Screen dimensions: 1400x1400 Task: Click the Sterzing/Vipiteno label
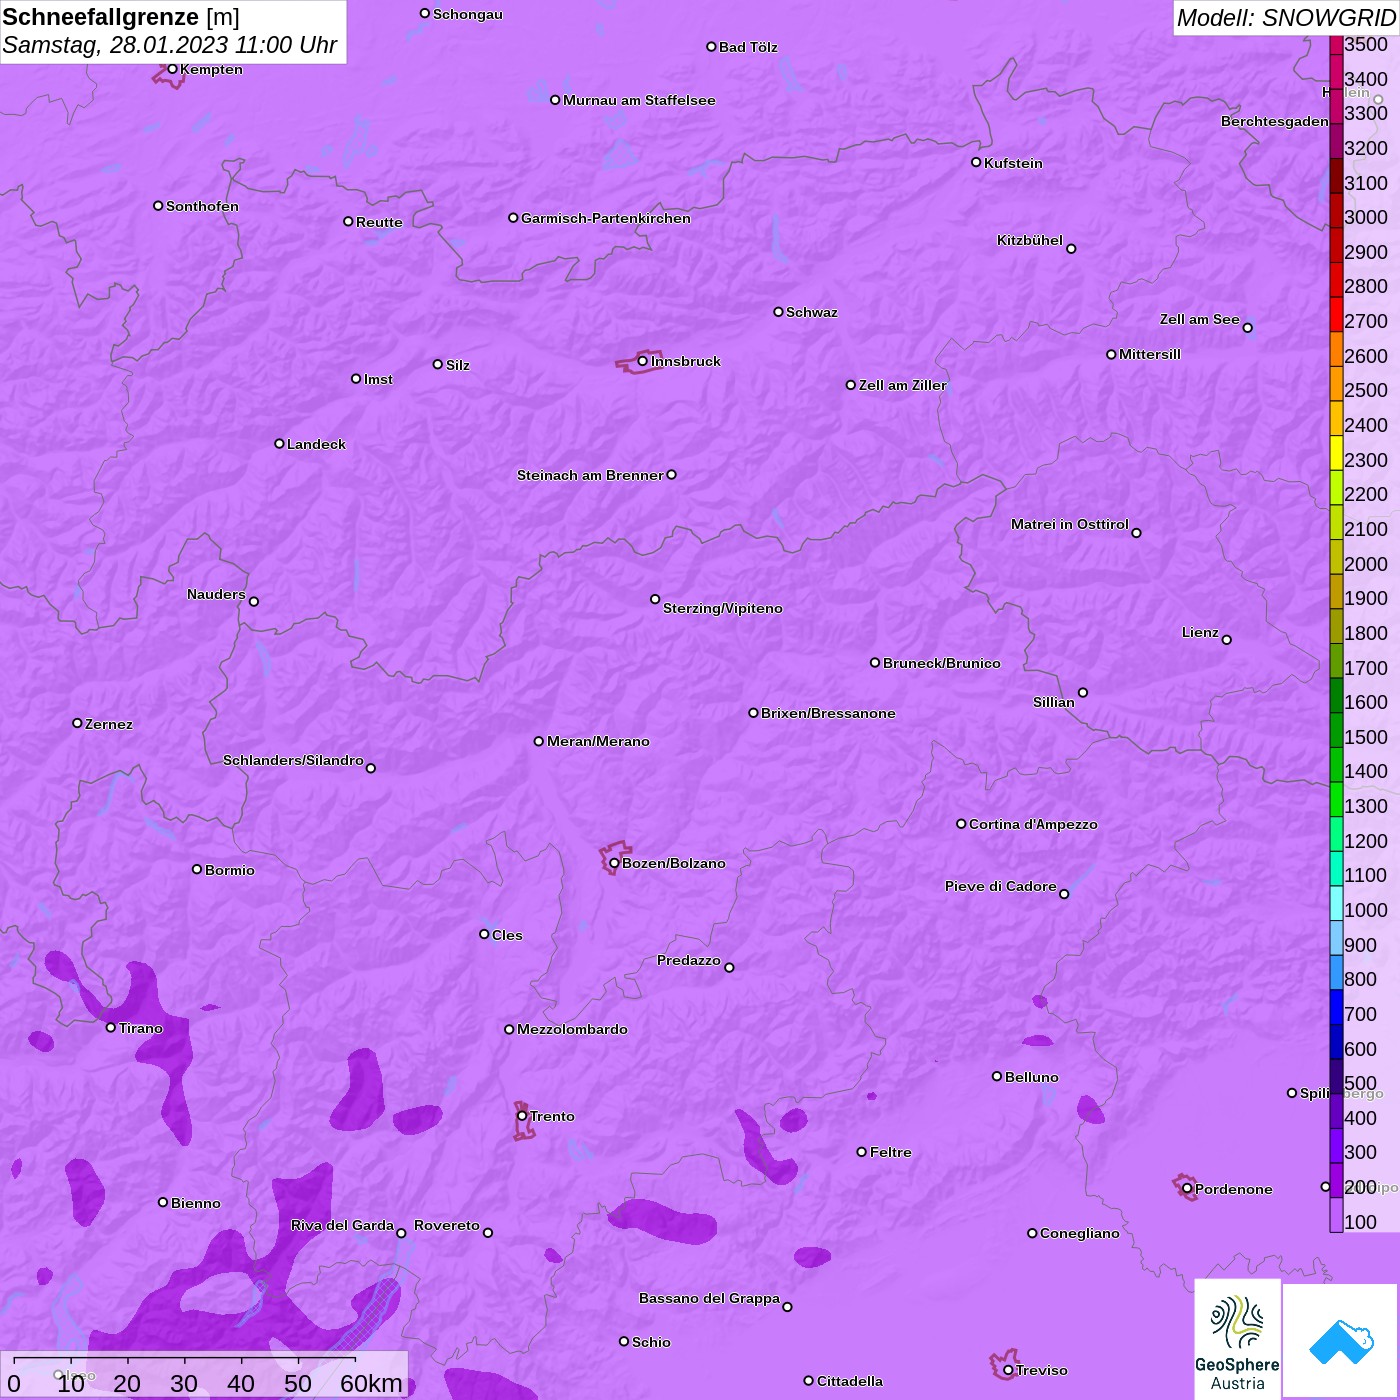click(x=723, y=608)
